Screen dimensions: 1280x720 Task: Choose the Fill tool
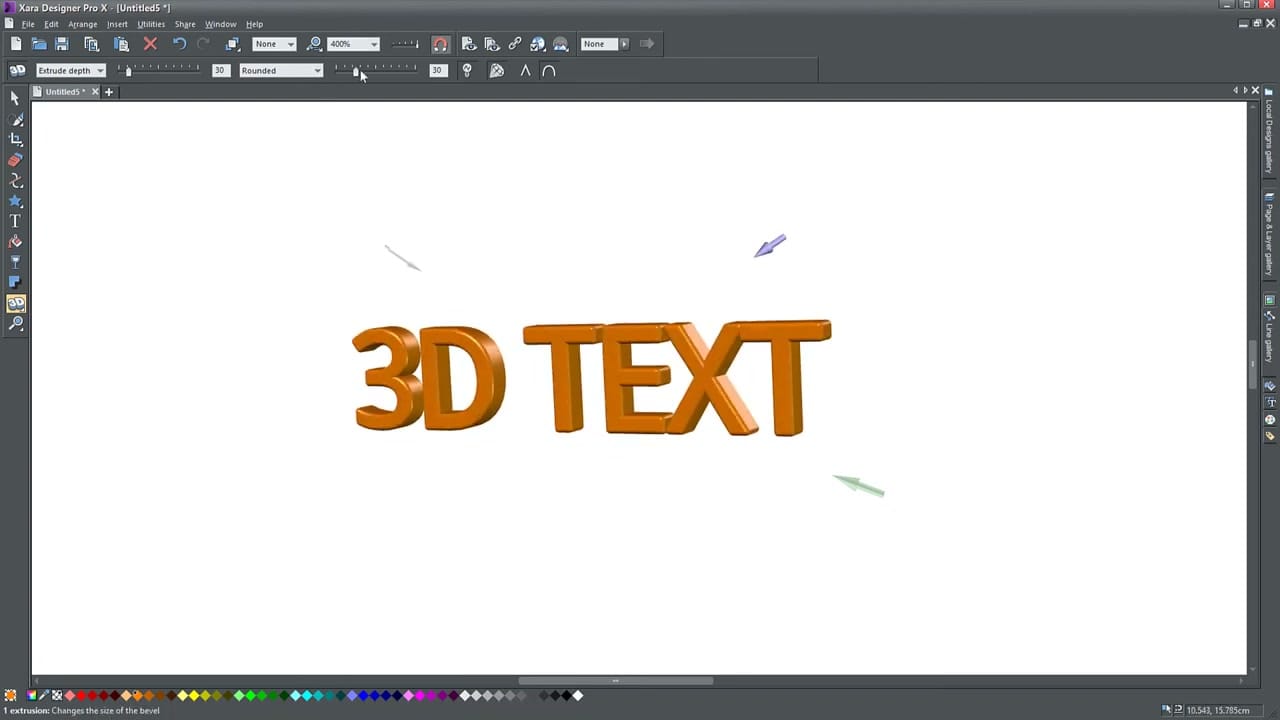(x=15, y=241)
